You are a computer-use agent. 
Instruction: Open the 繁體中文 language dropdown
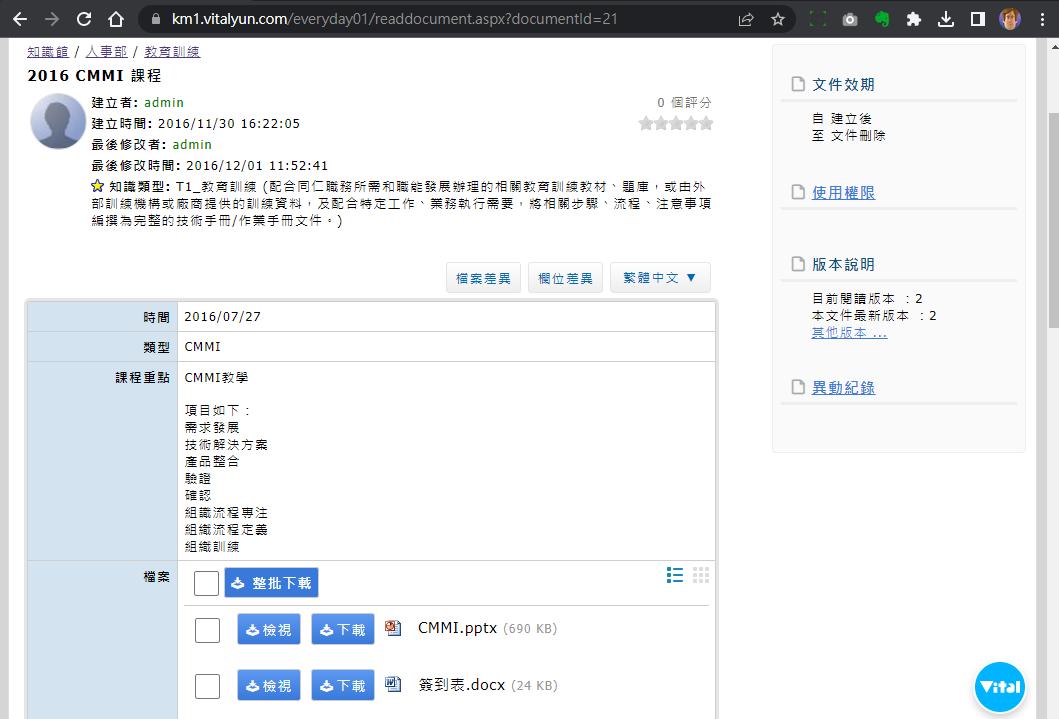660,278
